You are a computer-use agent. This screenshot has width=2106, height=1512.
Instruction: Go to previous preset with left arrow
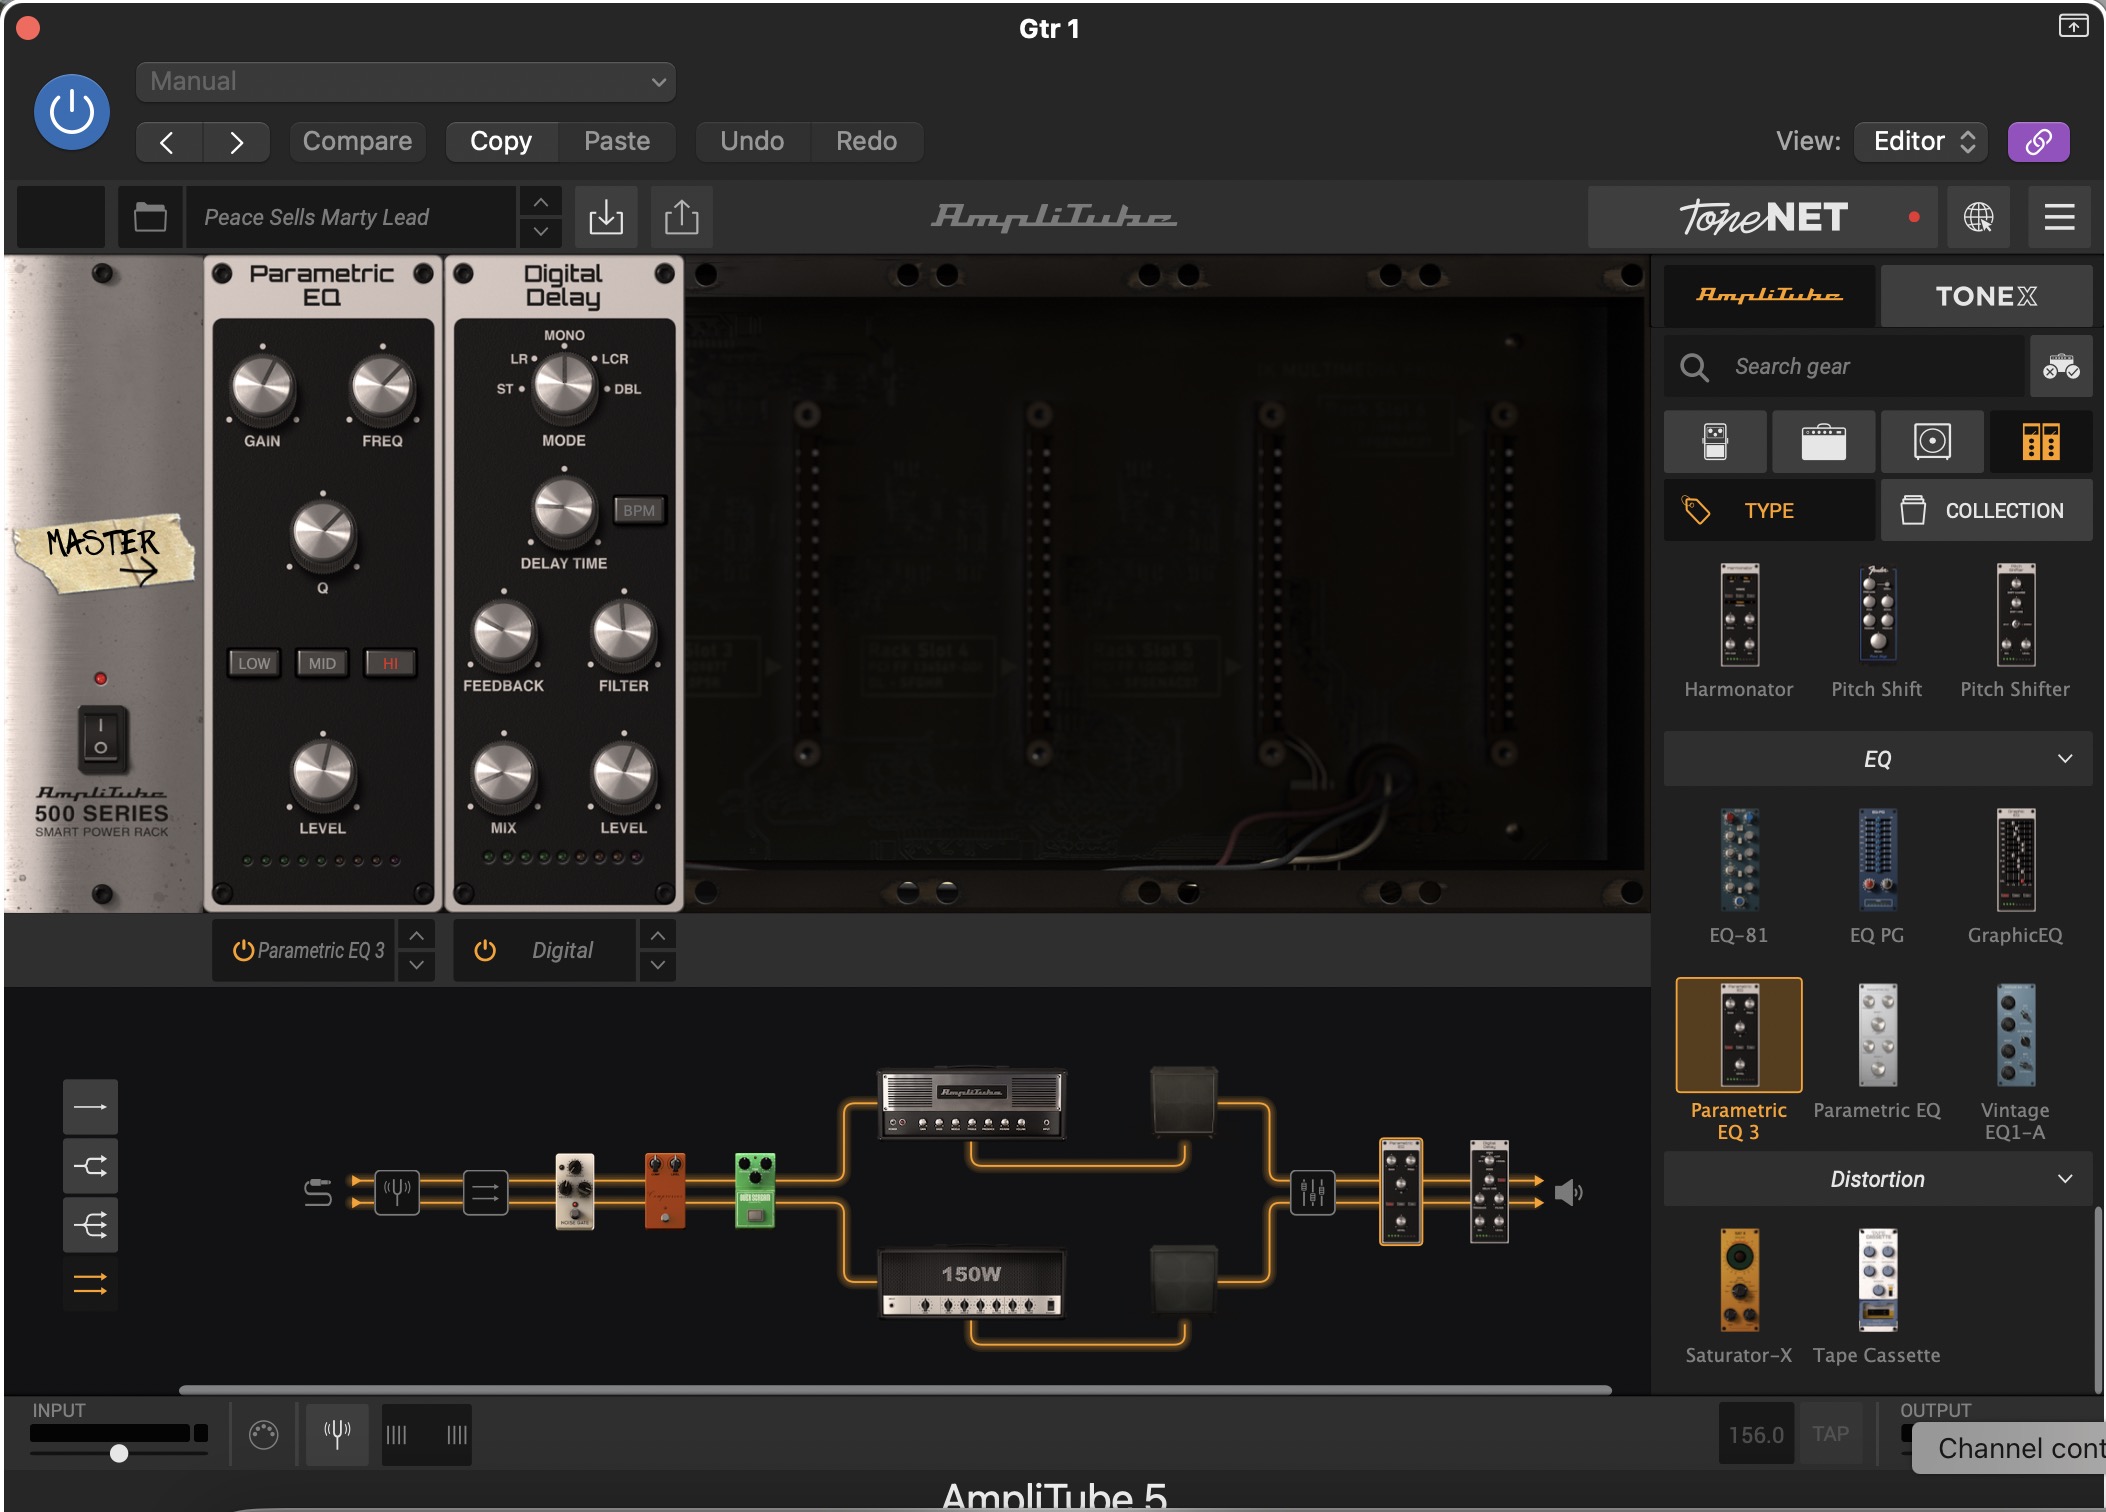[x=168, y=142]
